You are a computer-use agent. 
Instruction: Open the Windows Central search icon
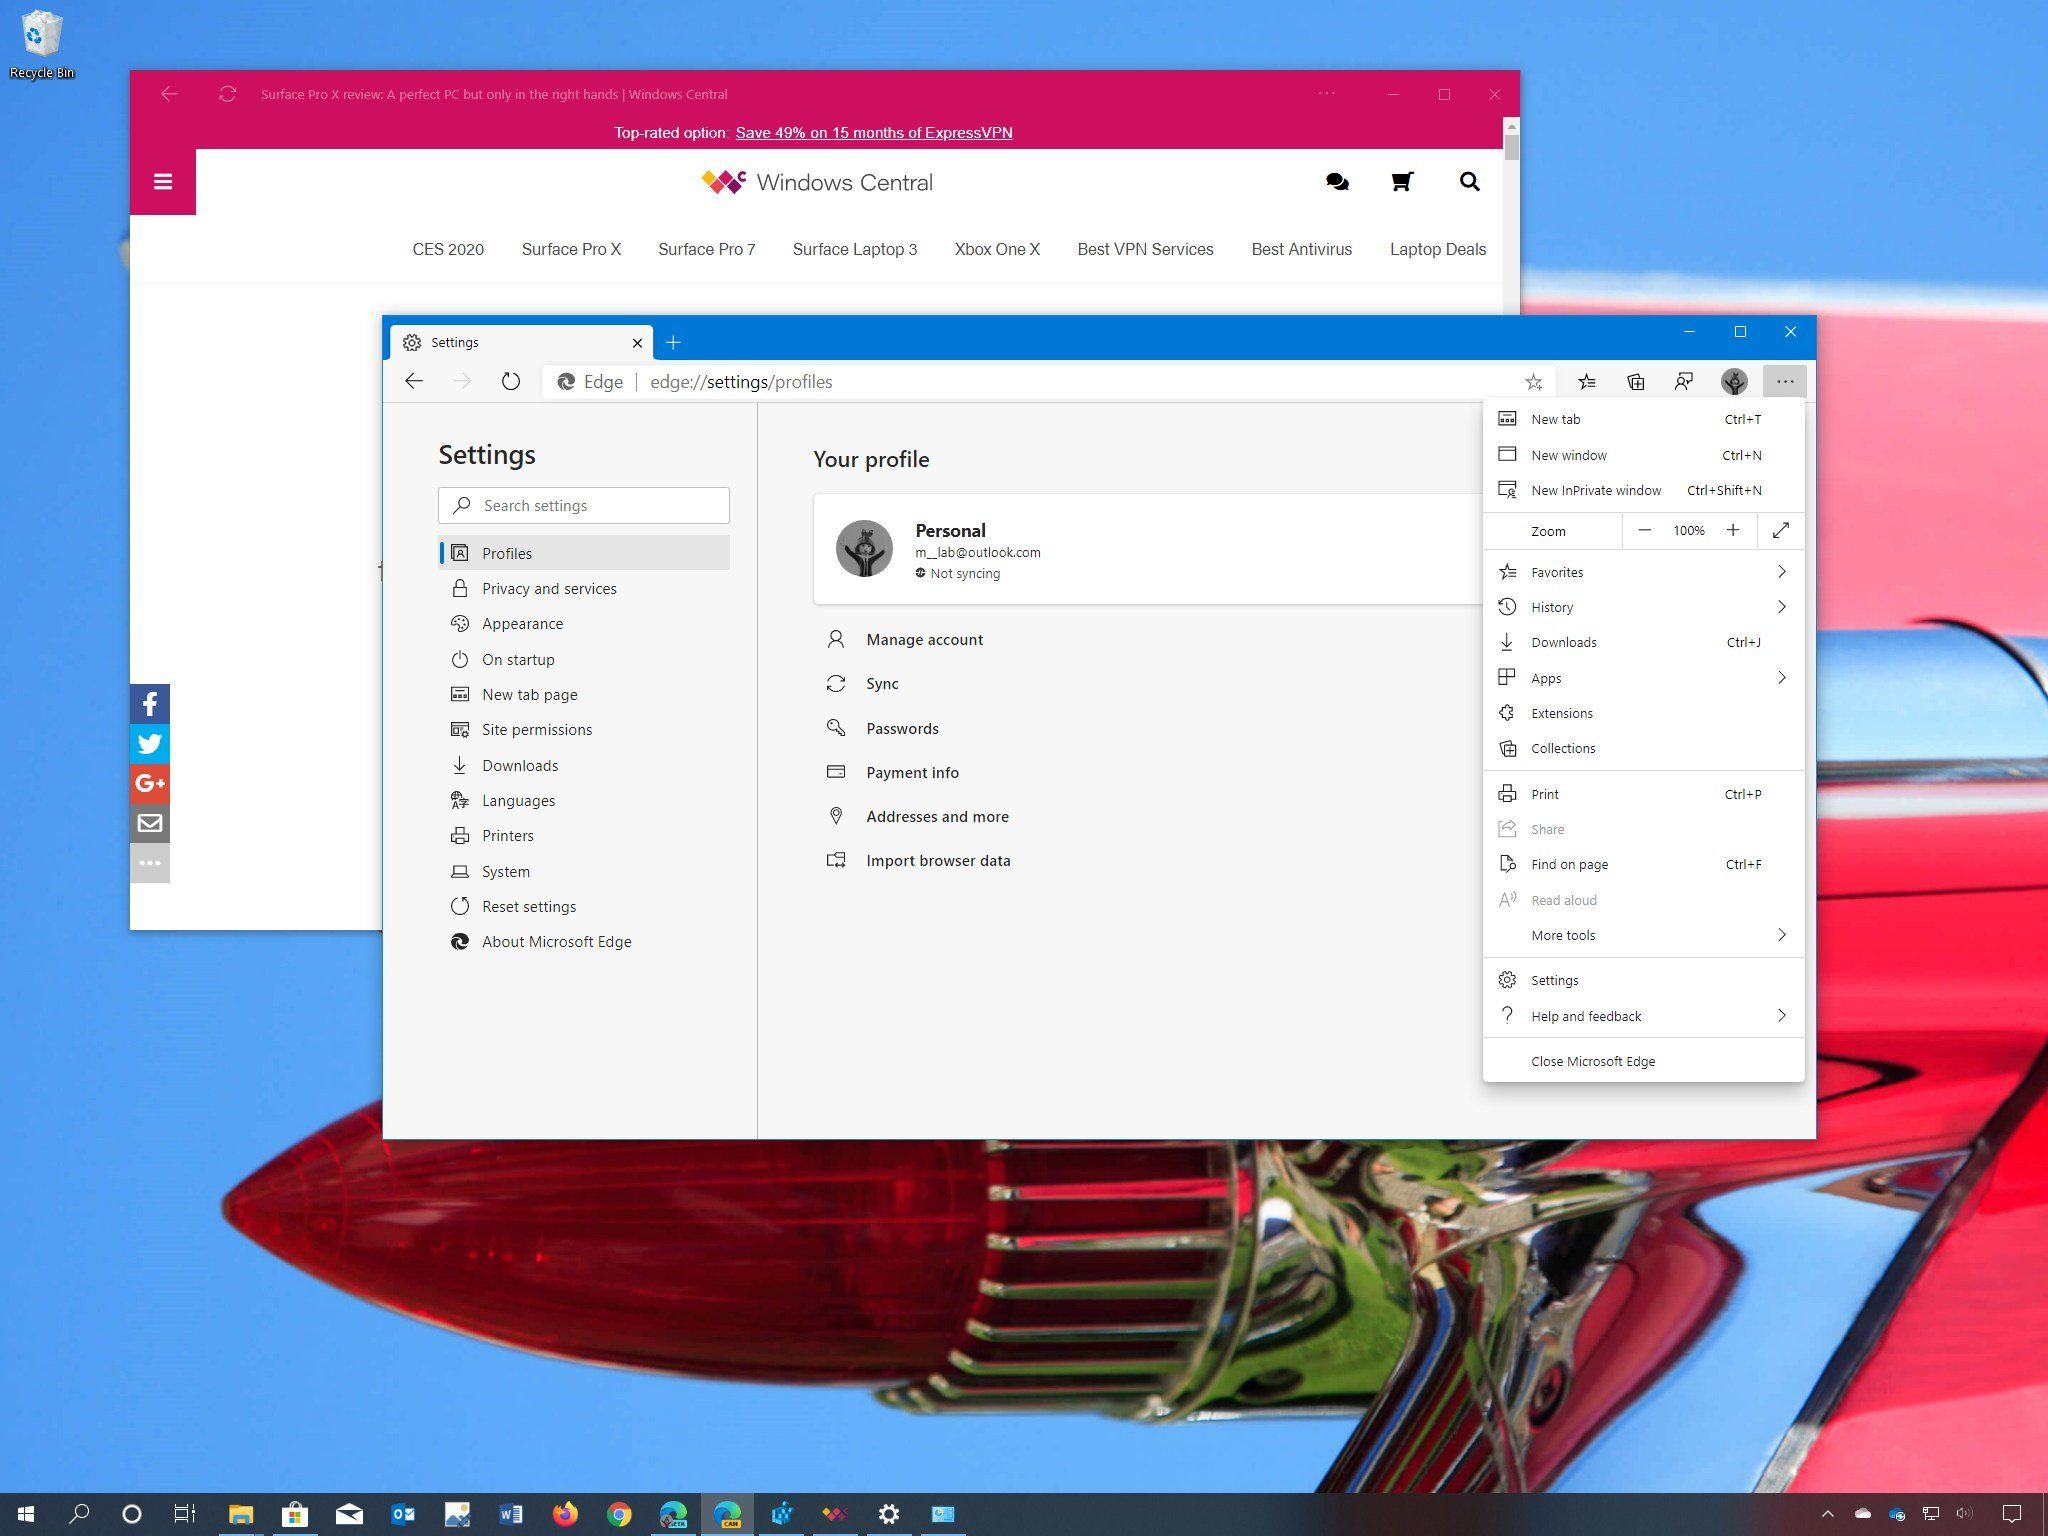click(x=1469, y=182)
